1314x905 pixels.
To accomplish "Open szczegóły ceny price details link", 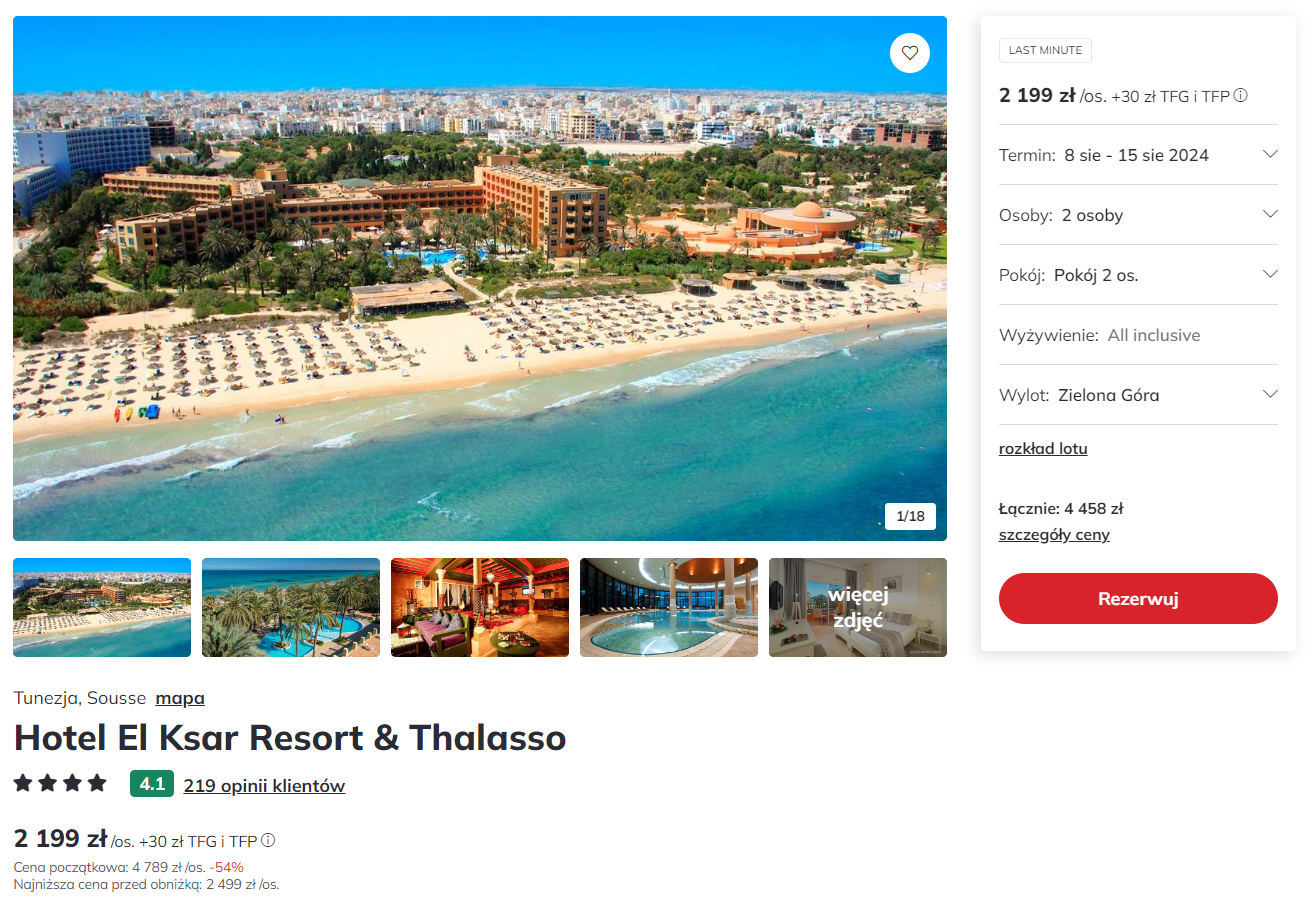I will (x=1054, y=535).
